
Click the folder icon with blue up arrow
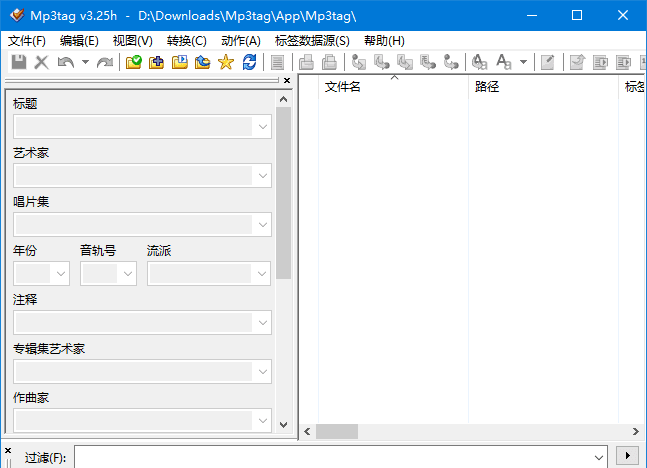coord(203,62)
